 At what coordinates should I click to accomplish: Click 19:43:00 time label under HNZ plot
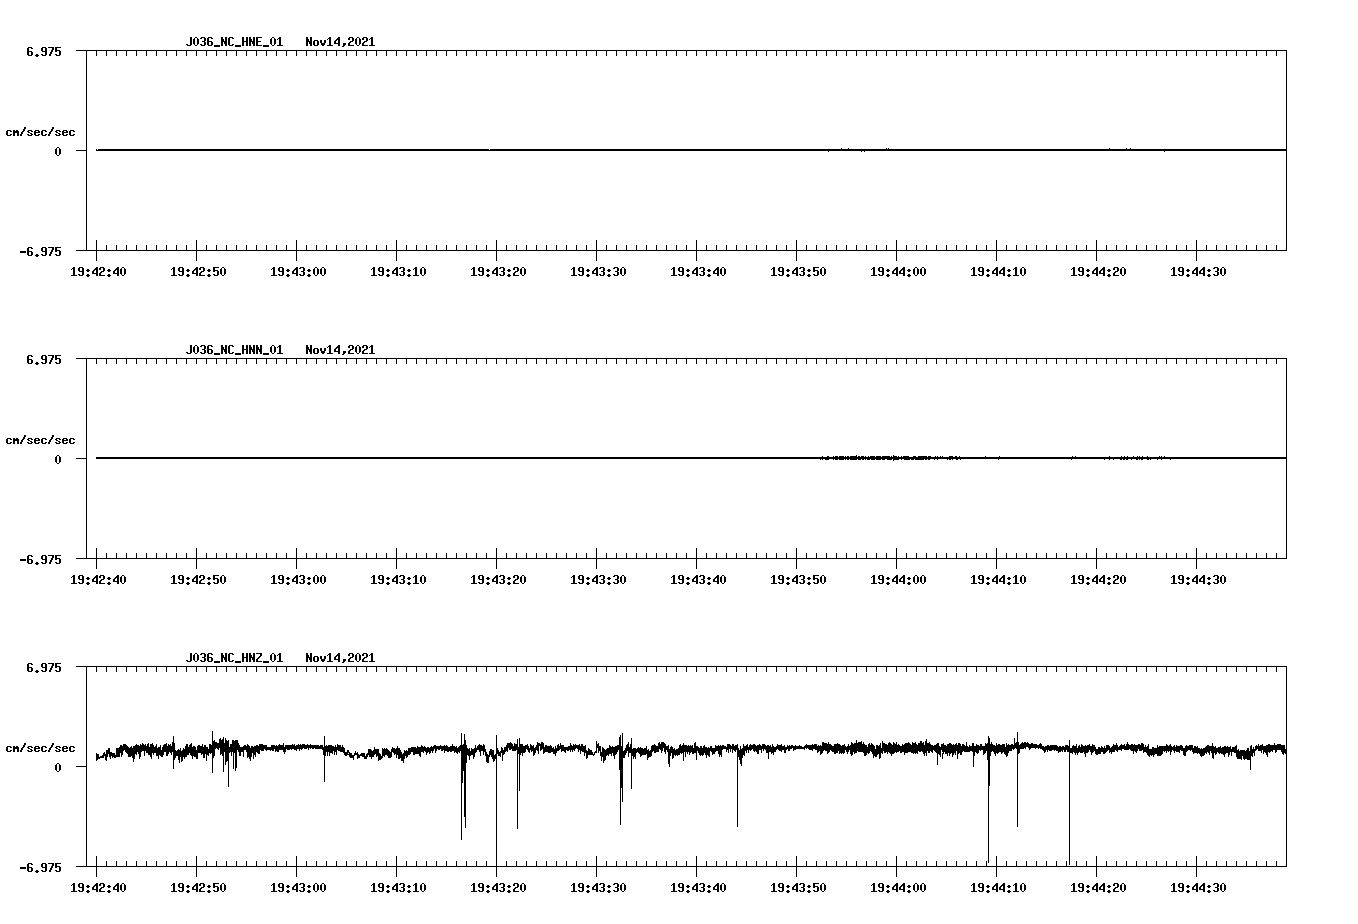[298, 888]
